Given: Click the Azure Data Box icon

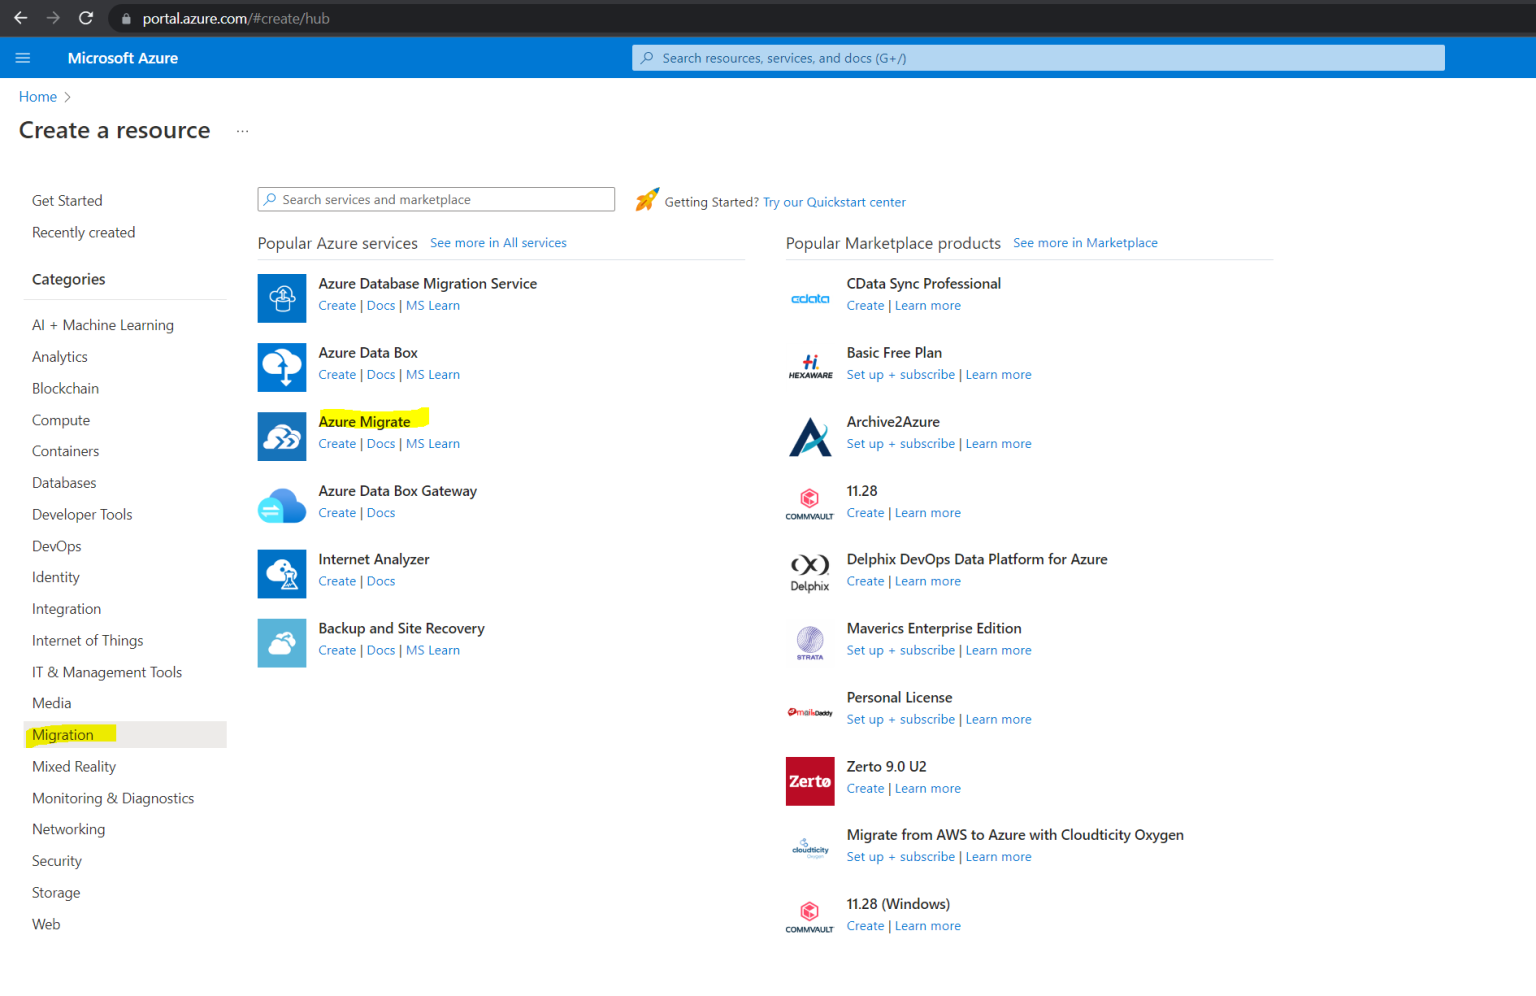Looking at the screenshot, I should 281,367.
